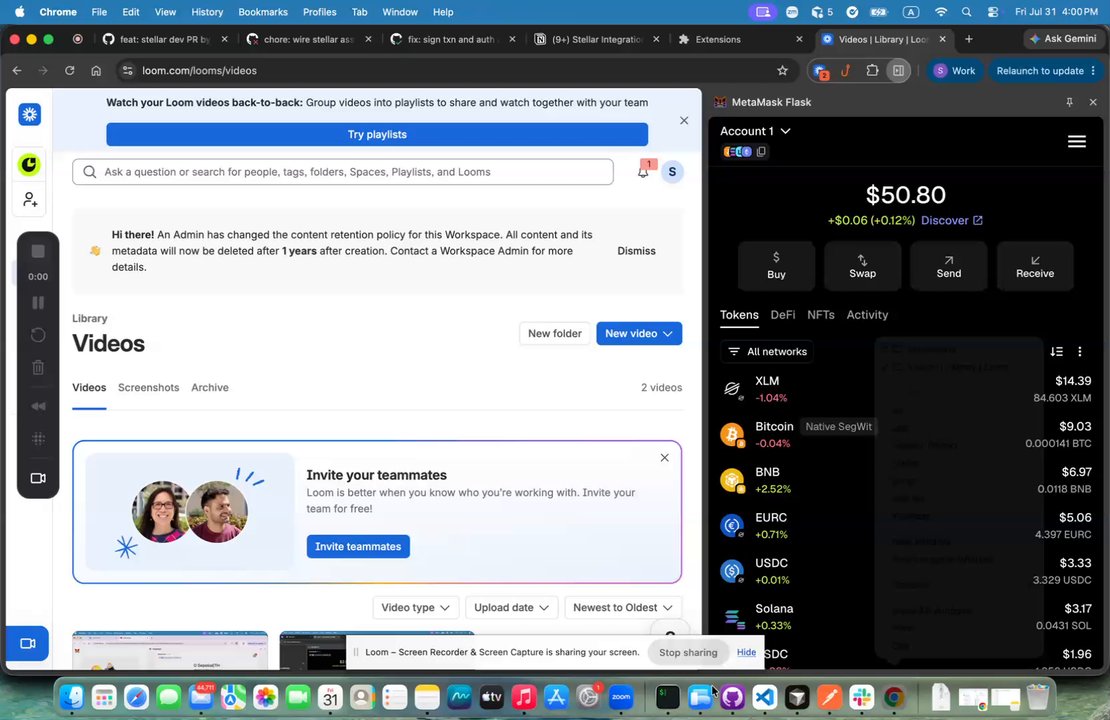Image resolution: width=1110 pixels, height=720 pixels.
Task: Close the playlists banner
Action: 684,120
